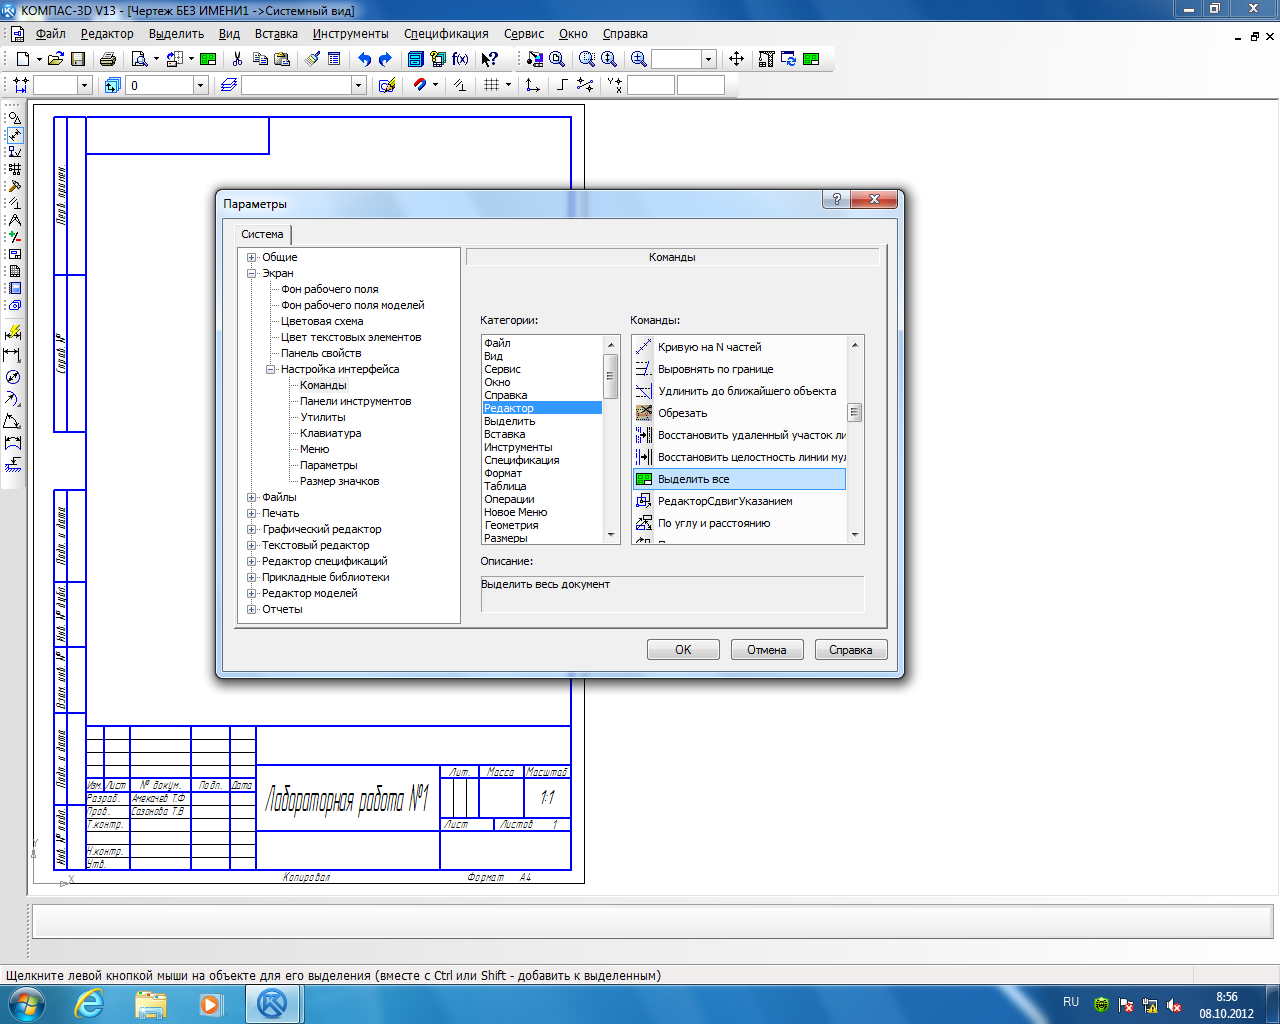1280x1024 pixels.
Task: Click the Undo arrow icon
Action: click(364, 59)
